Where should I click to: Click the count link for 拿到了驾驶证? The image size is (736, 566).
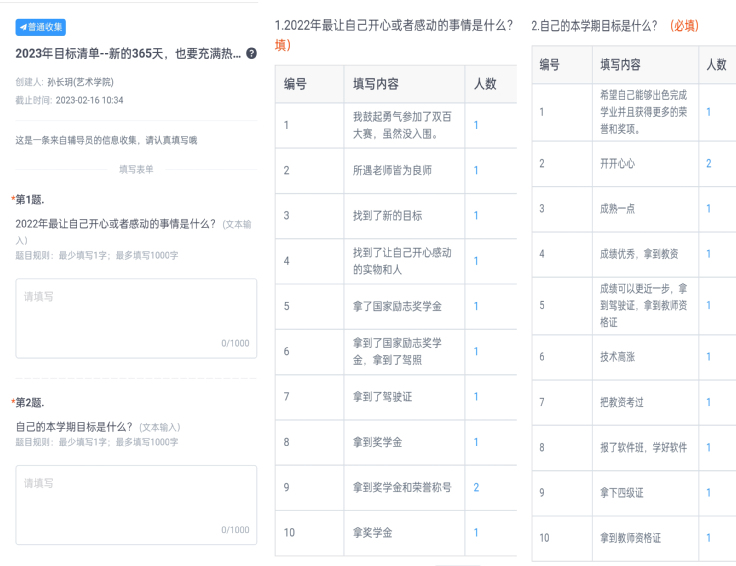(476, 397)
